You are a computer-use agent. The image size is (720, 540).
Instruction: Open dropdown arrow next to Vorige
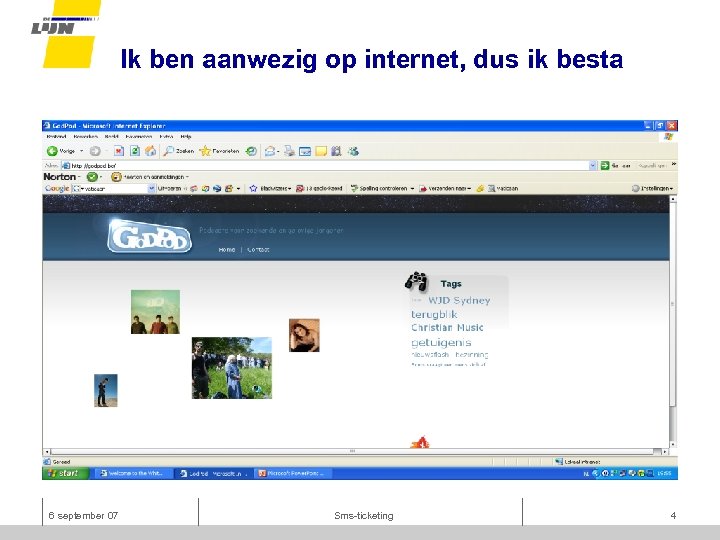[82, 151]
